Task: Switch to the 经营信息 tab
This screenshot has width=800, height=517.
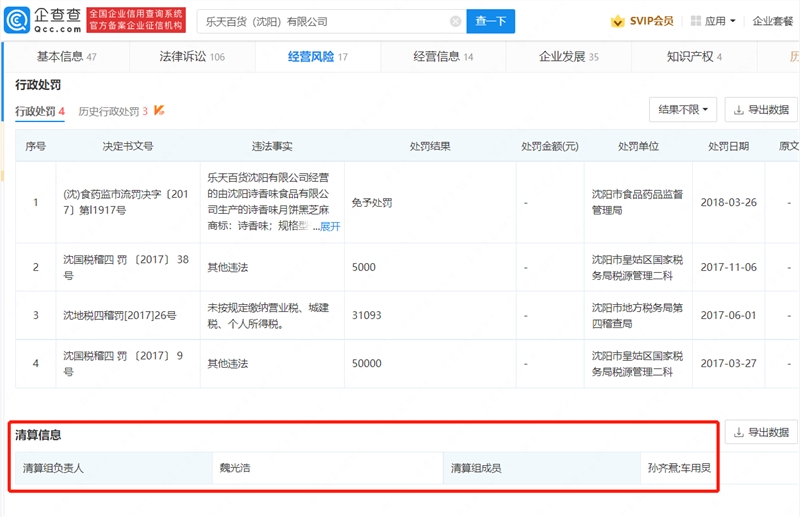Action: (x=443, y=57)
